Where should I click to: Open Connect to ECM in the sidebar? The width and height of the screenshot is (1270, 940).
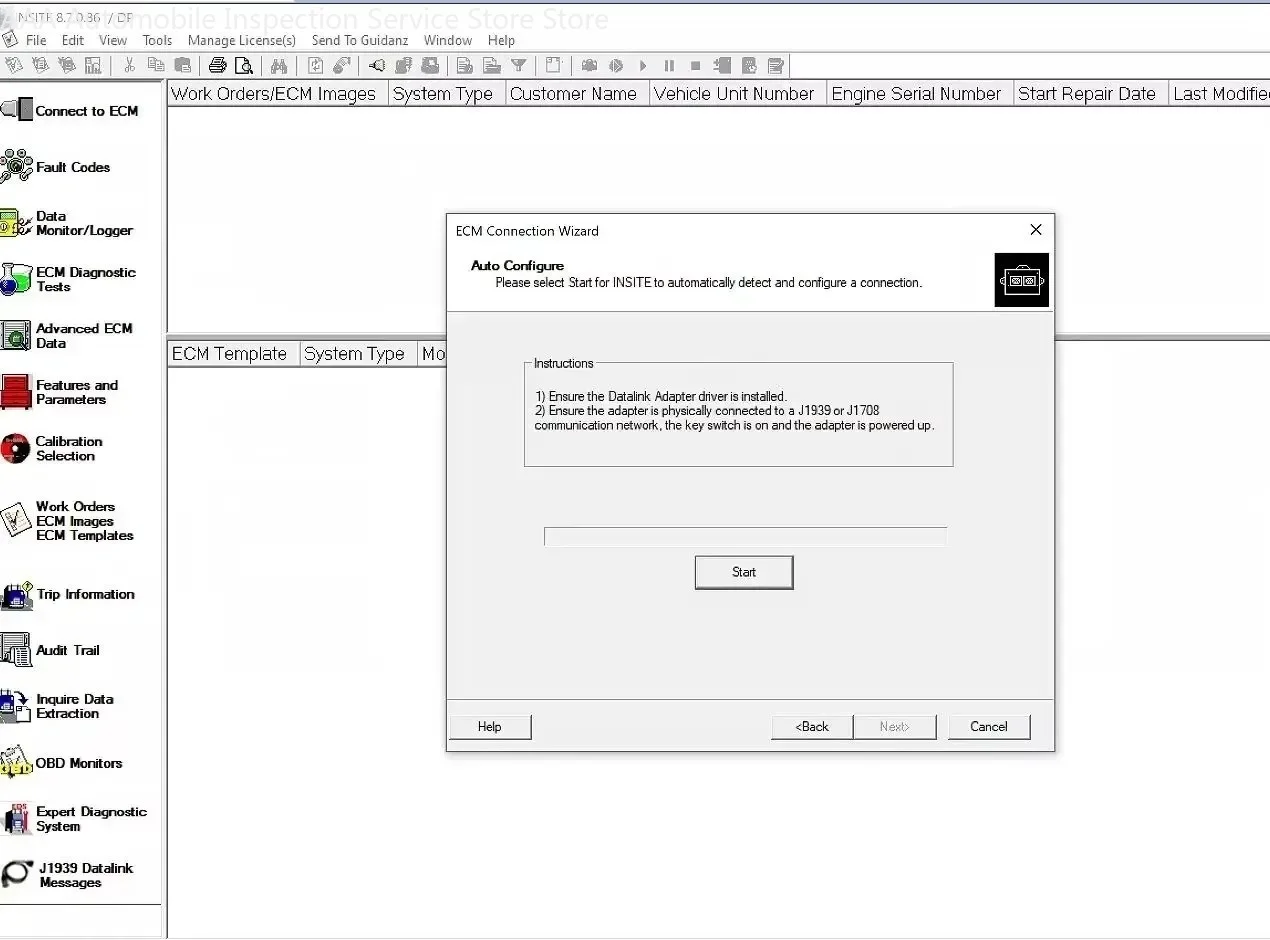tap(70, 111)
